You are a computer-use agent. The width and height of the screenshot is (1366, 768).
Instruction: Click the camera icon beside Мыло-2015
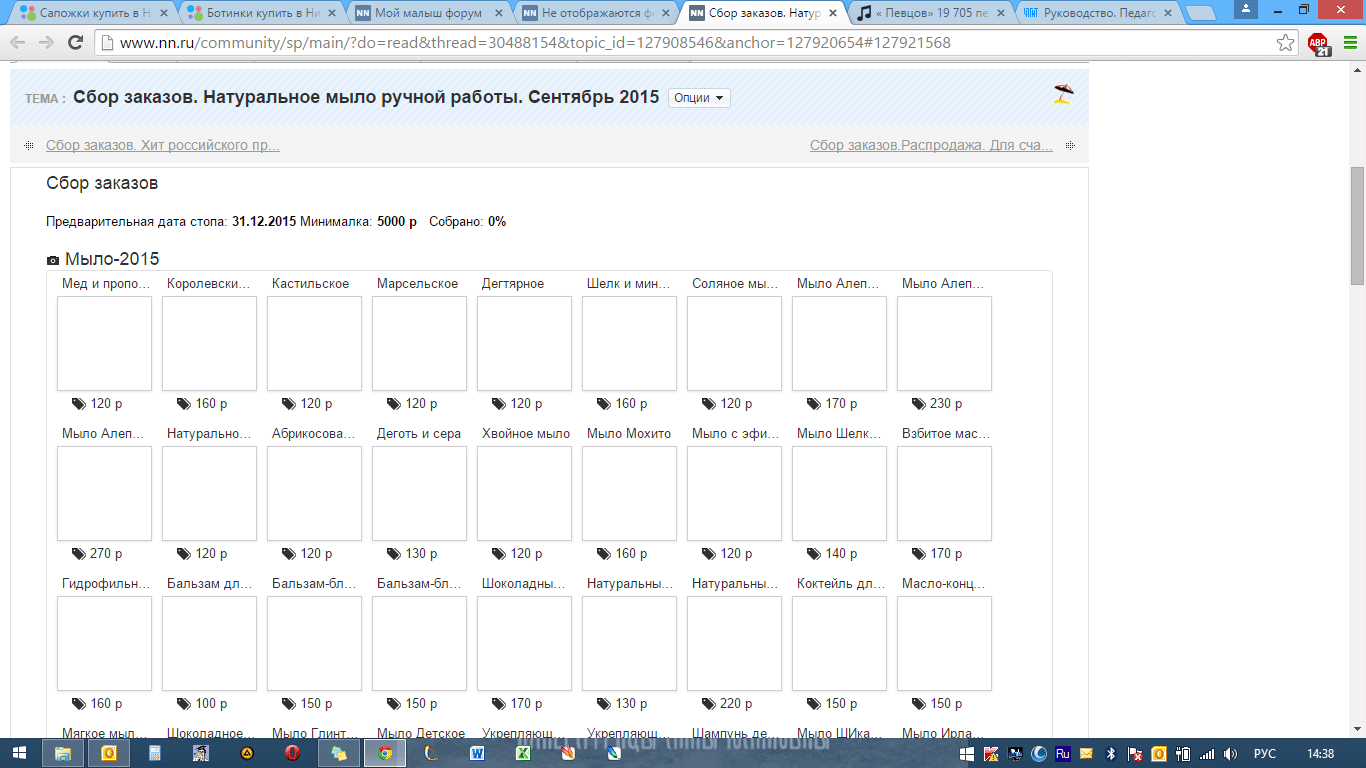tap(53, 260)
